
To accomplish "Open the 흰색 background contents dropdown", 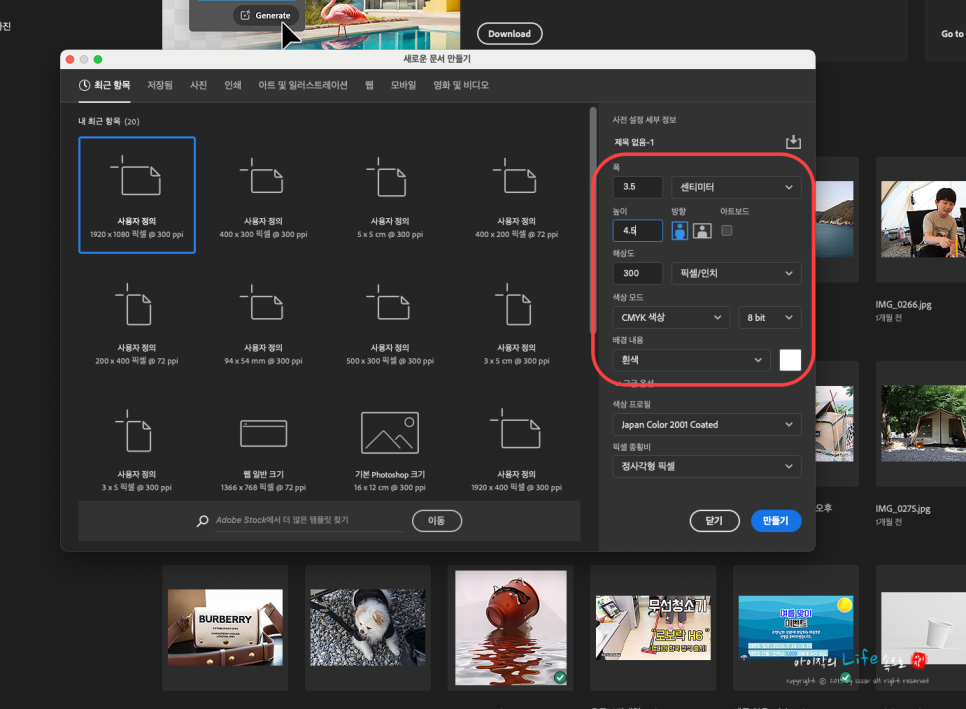I will (691, 360).
